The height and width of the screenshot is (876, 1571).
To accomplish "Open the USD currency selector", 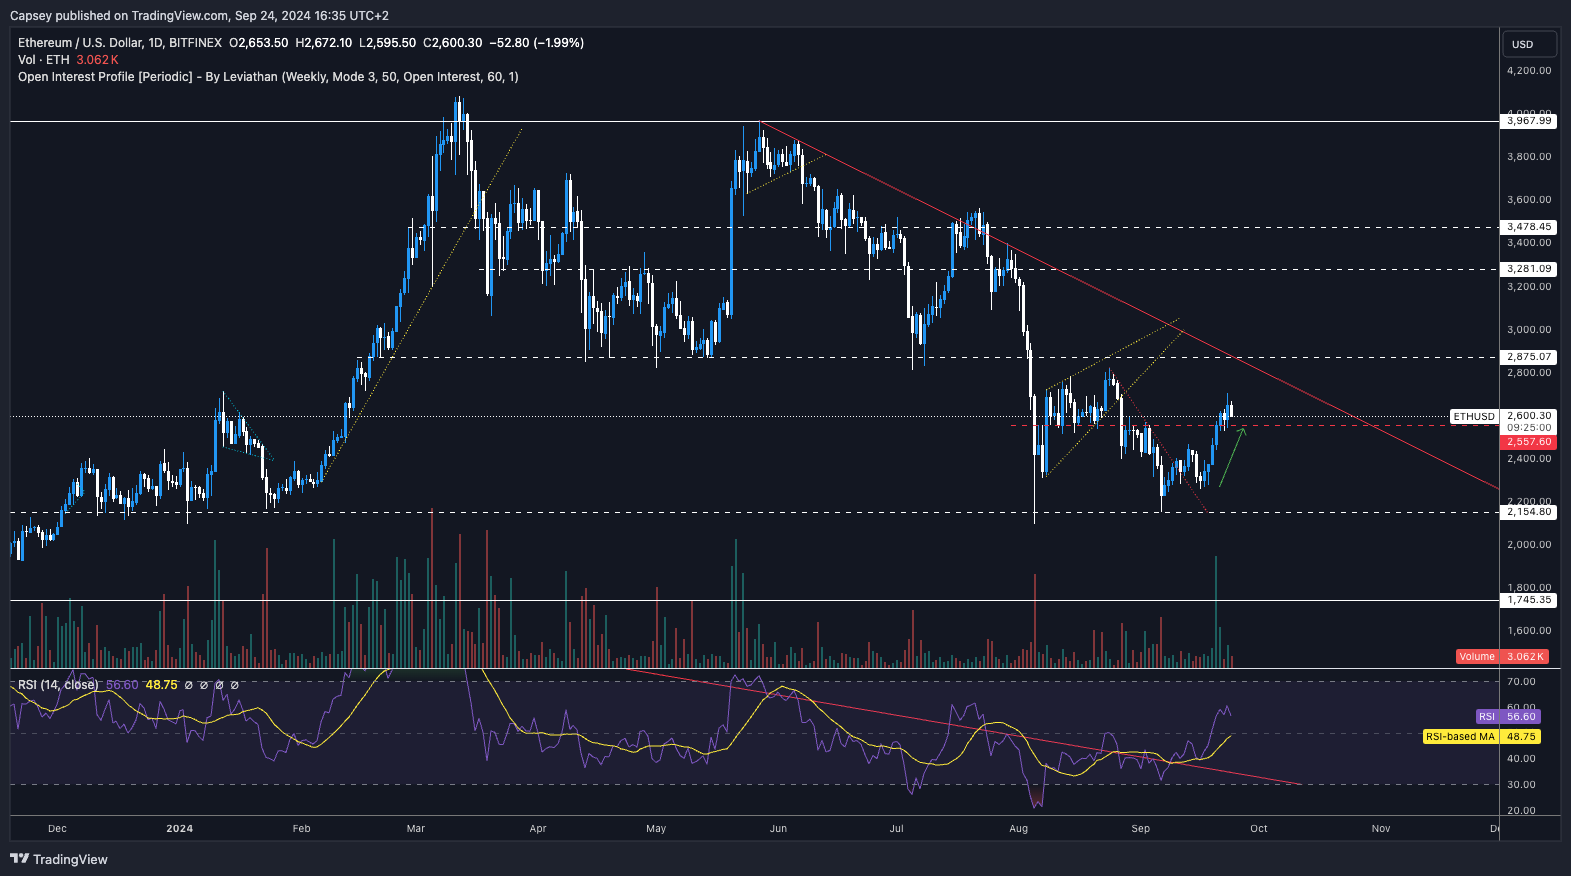I will (1530, 44).
